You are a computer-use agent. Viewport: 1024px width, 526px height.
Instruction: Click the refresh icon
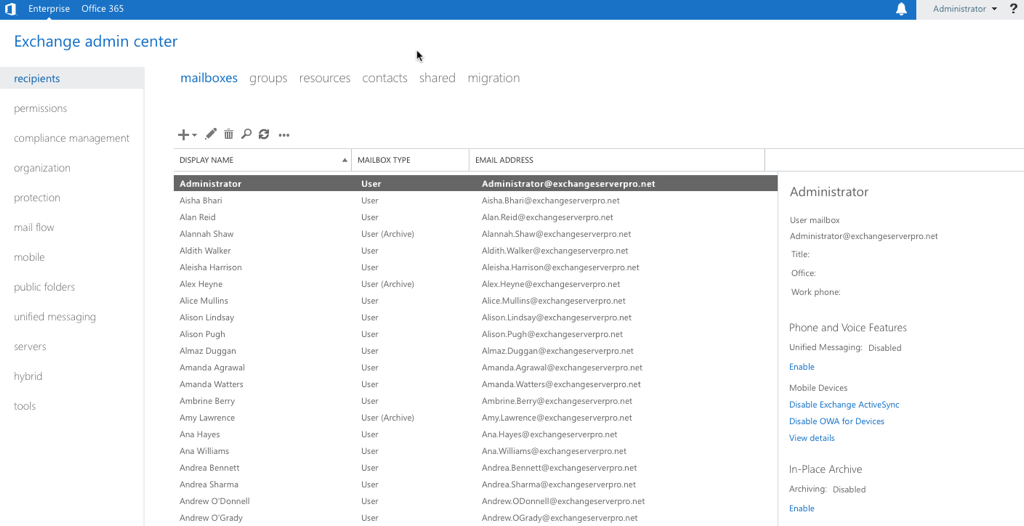[264, 134]
